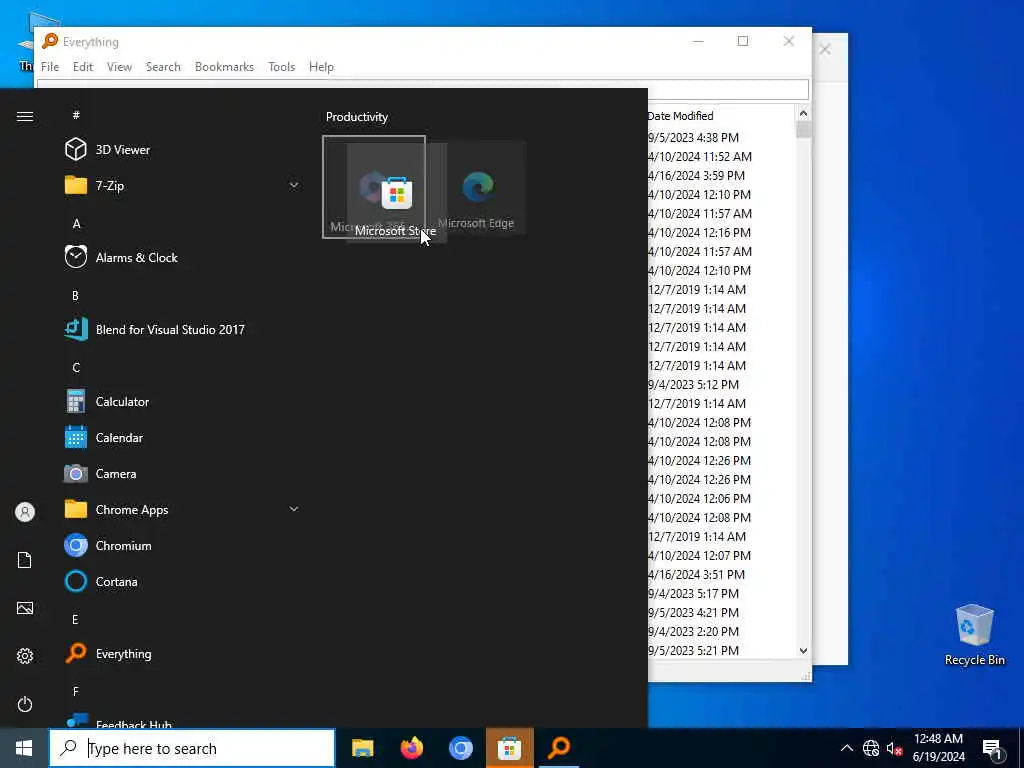Open the notification center icon
This screenshot has height=768, width=1024.
point(993,750)
